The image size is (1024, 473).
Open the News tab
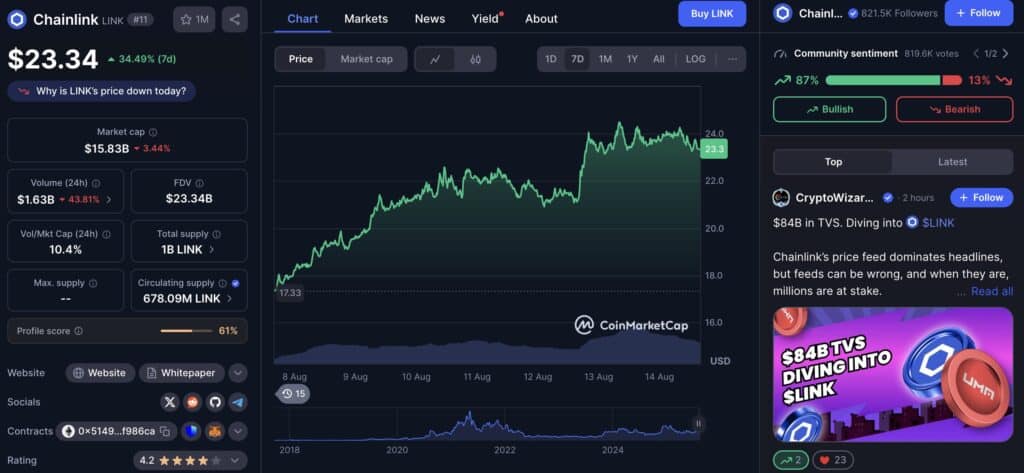[430, 18]
